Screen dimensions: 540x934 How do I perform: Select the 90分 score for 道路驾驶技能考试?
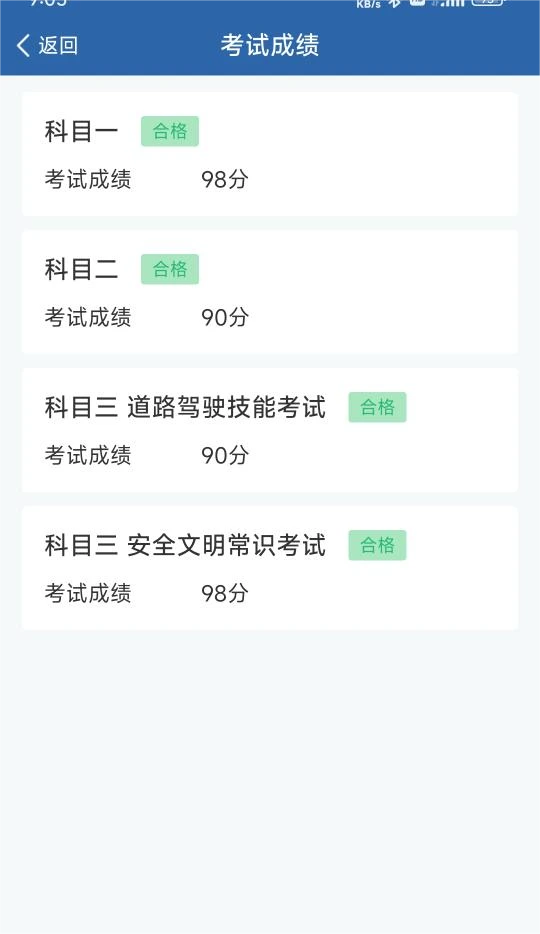(224, 456)
